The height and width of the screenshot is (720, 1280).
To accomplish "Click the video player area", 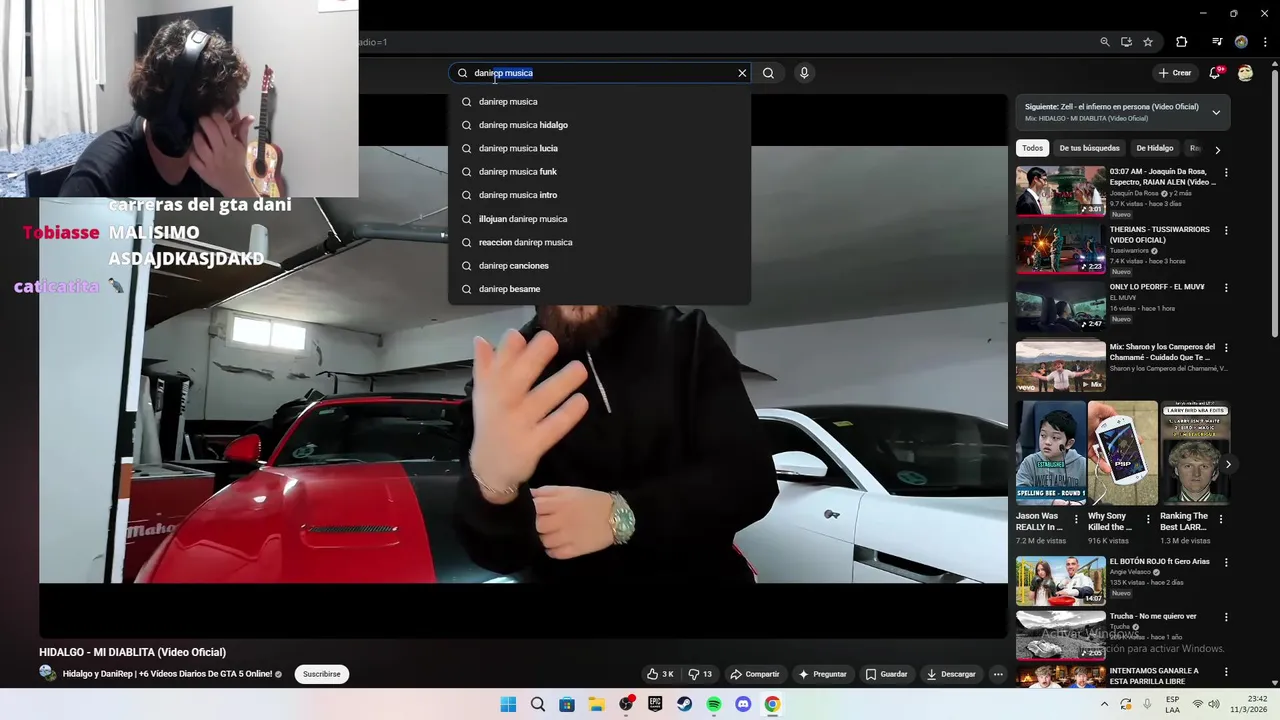I will 523,365.
